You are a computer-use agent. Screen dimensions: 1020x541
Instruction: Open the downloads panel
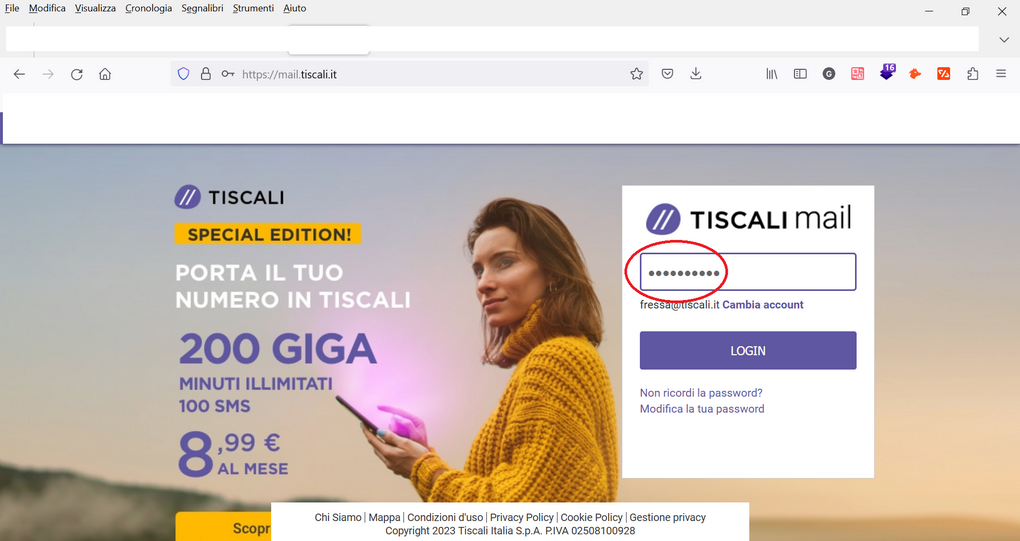pos(696,73)
